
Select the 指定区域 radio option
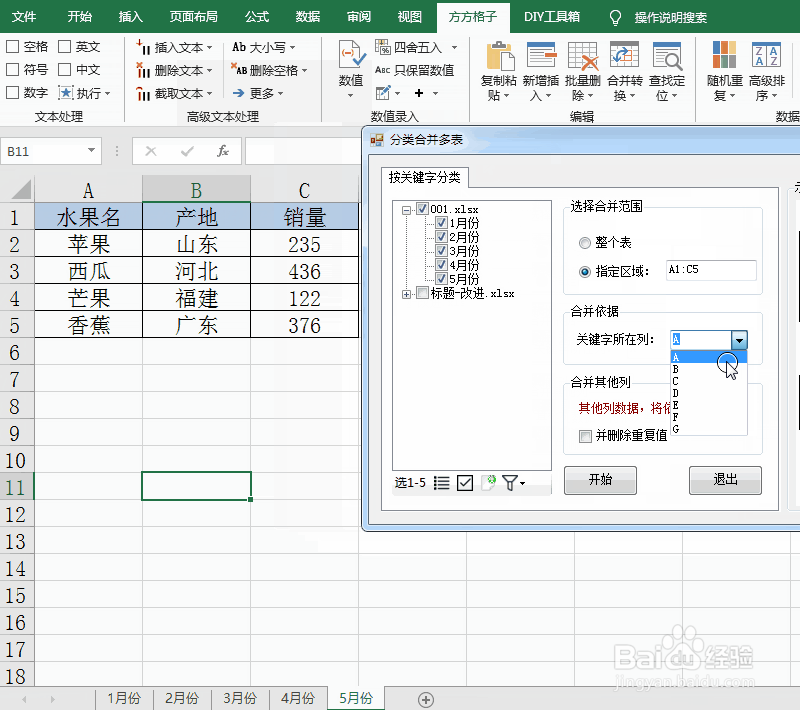[585, 272]
